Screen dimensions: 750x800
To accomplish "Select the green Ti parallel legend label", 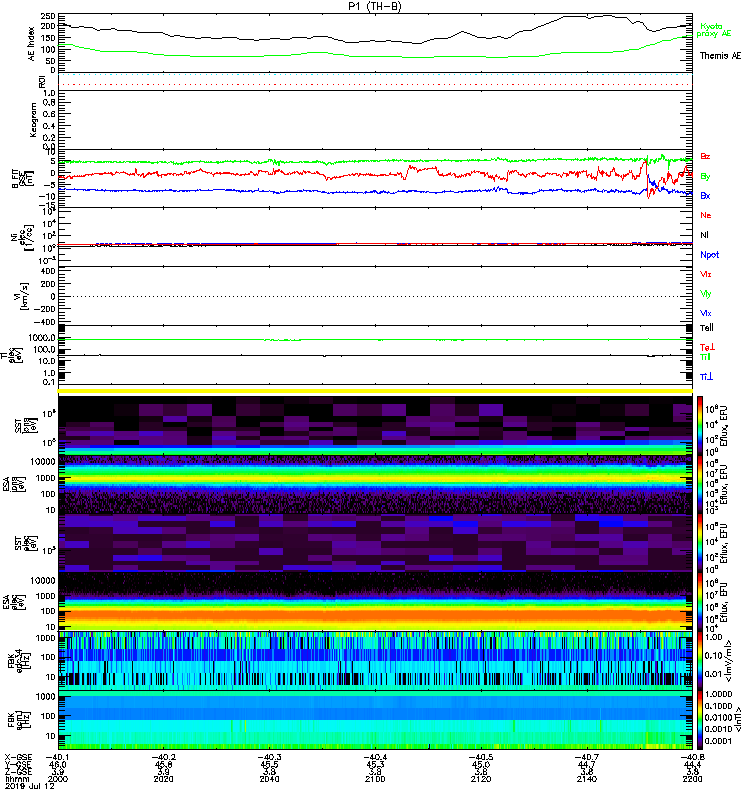I will (x=705, y=357).
